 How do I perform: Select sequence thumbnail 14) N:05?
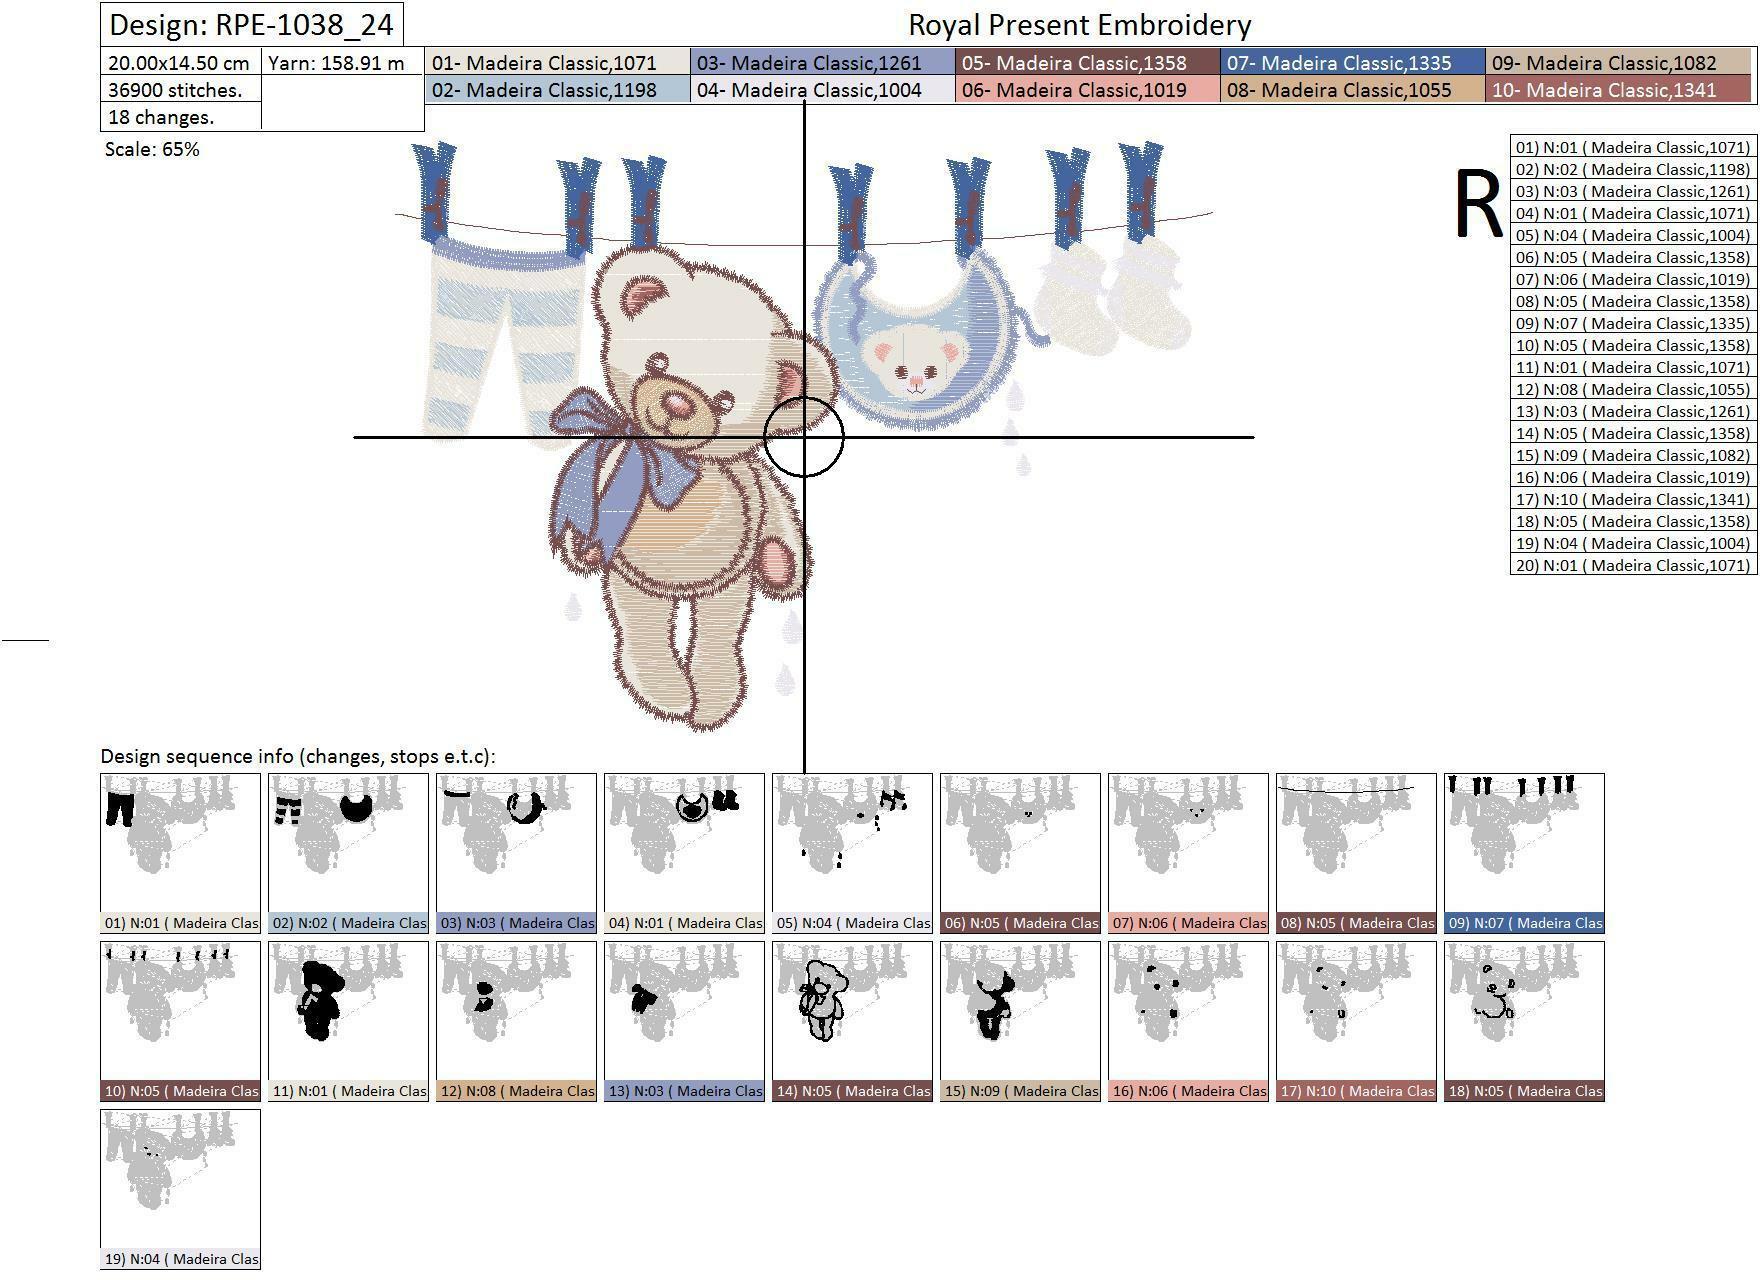tap(852, 1022)
